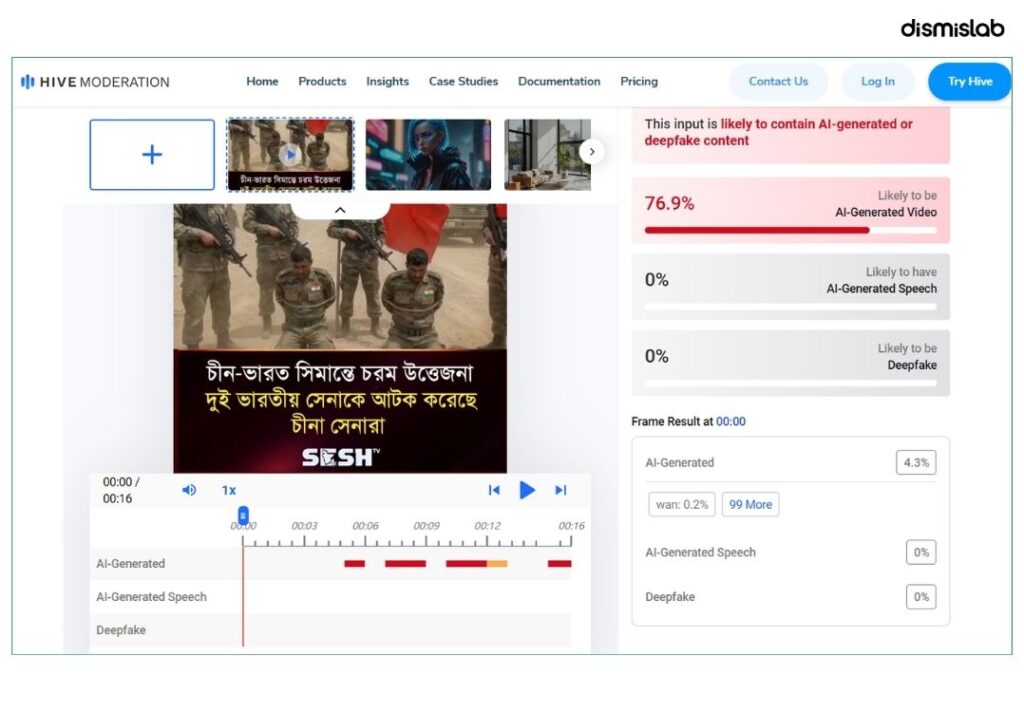Show next samples with the right chevron

click(592, 152)
